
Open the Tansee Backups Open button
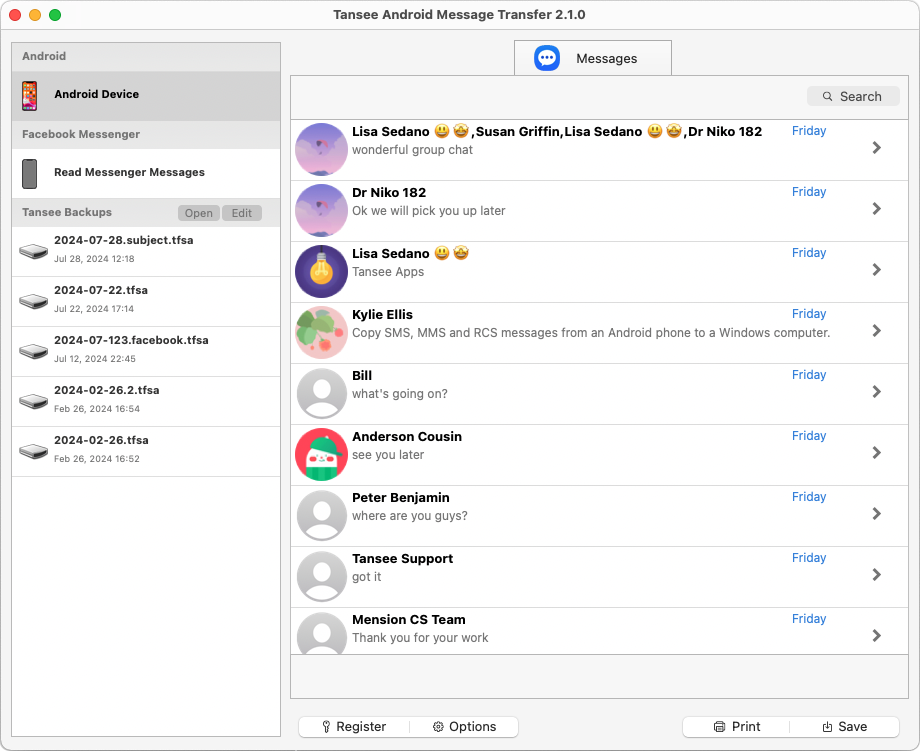(x=199, y=213)
